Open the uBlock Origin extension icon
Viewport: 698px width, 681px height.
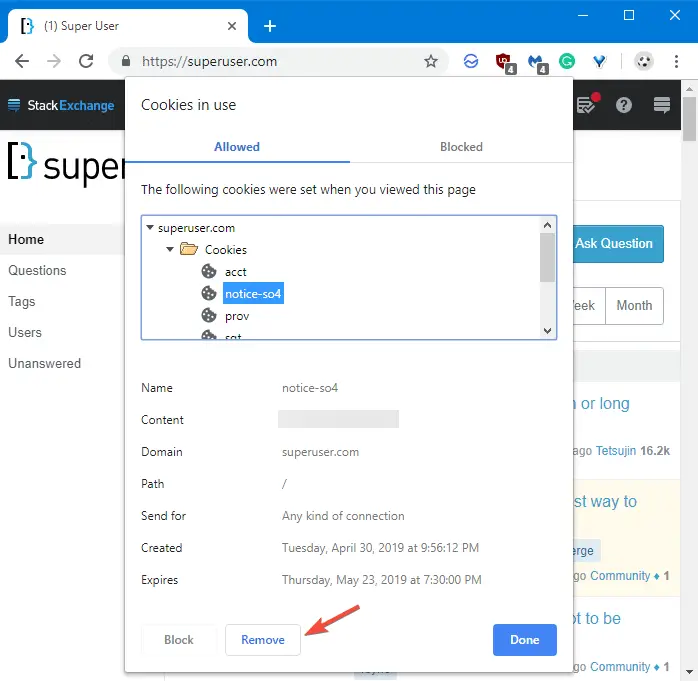(x=505, y=62)
